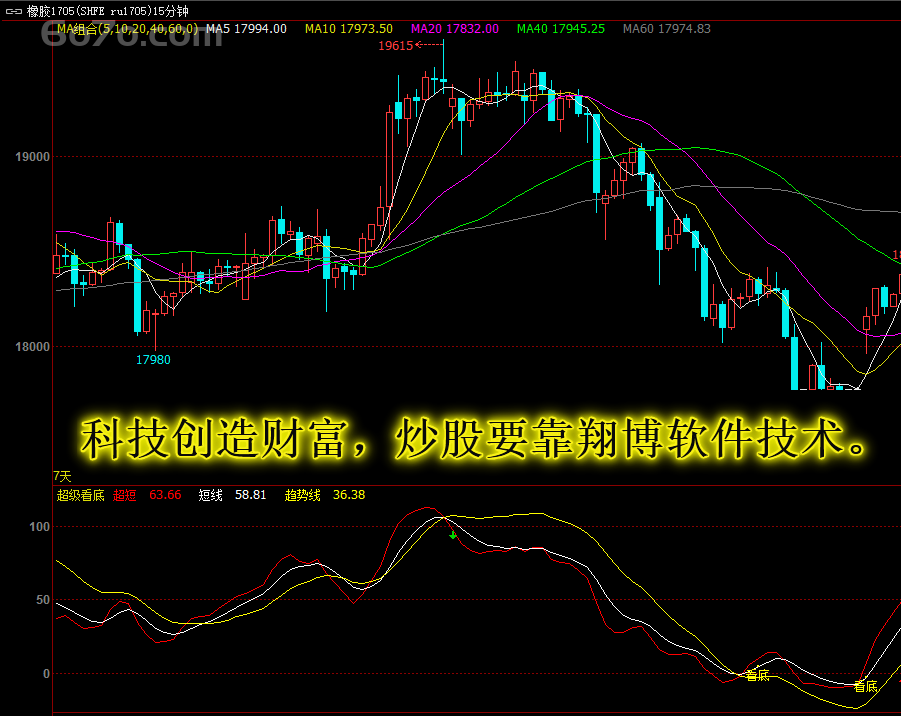Click the 短线 legend label

[210, 495]
